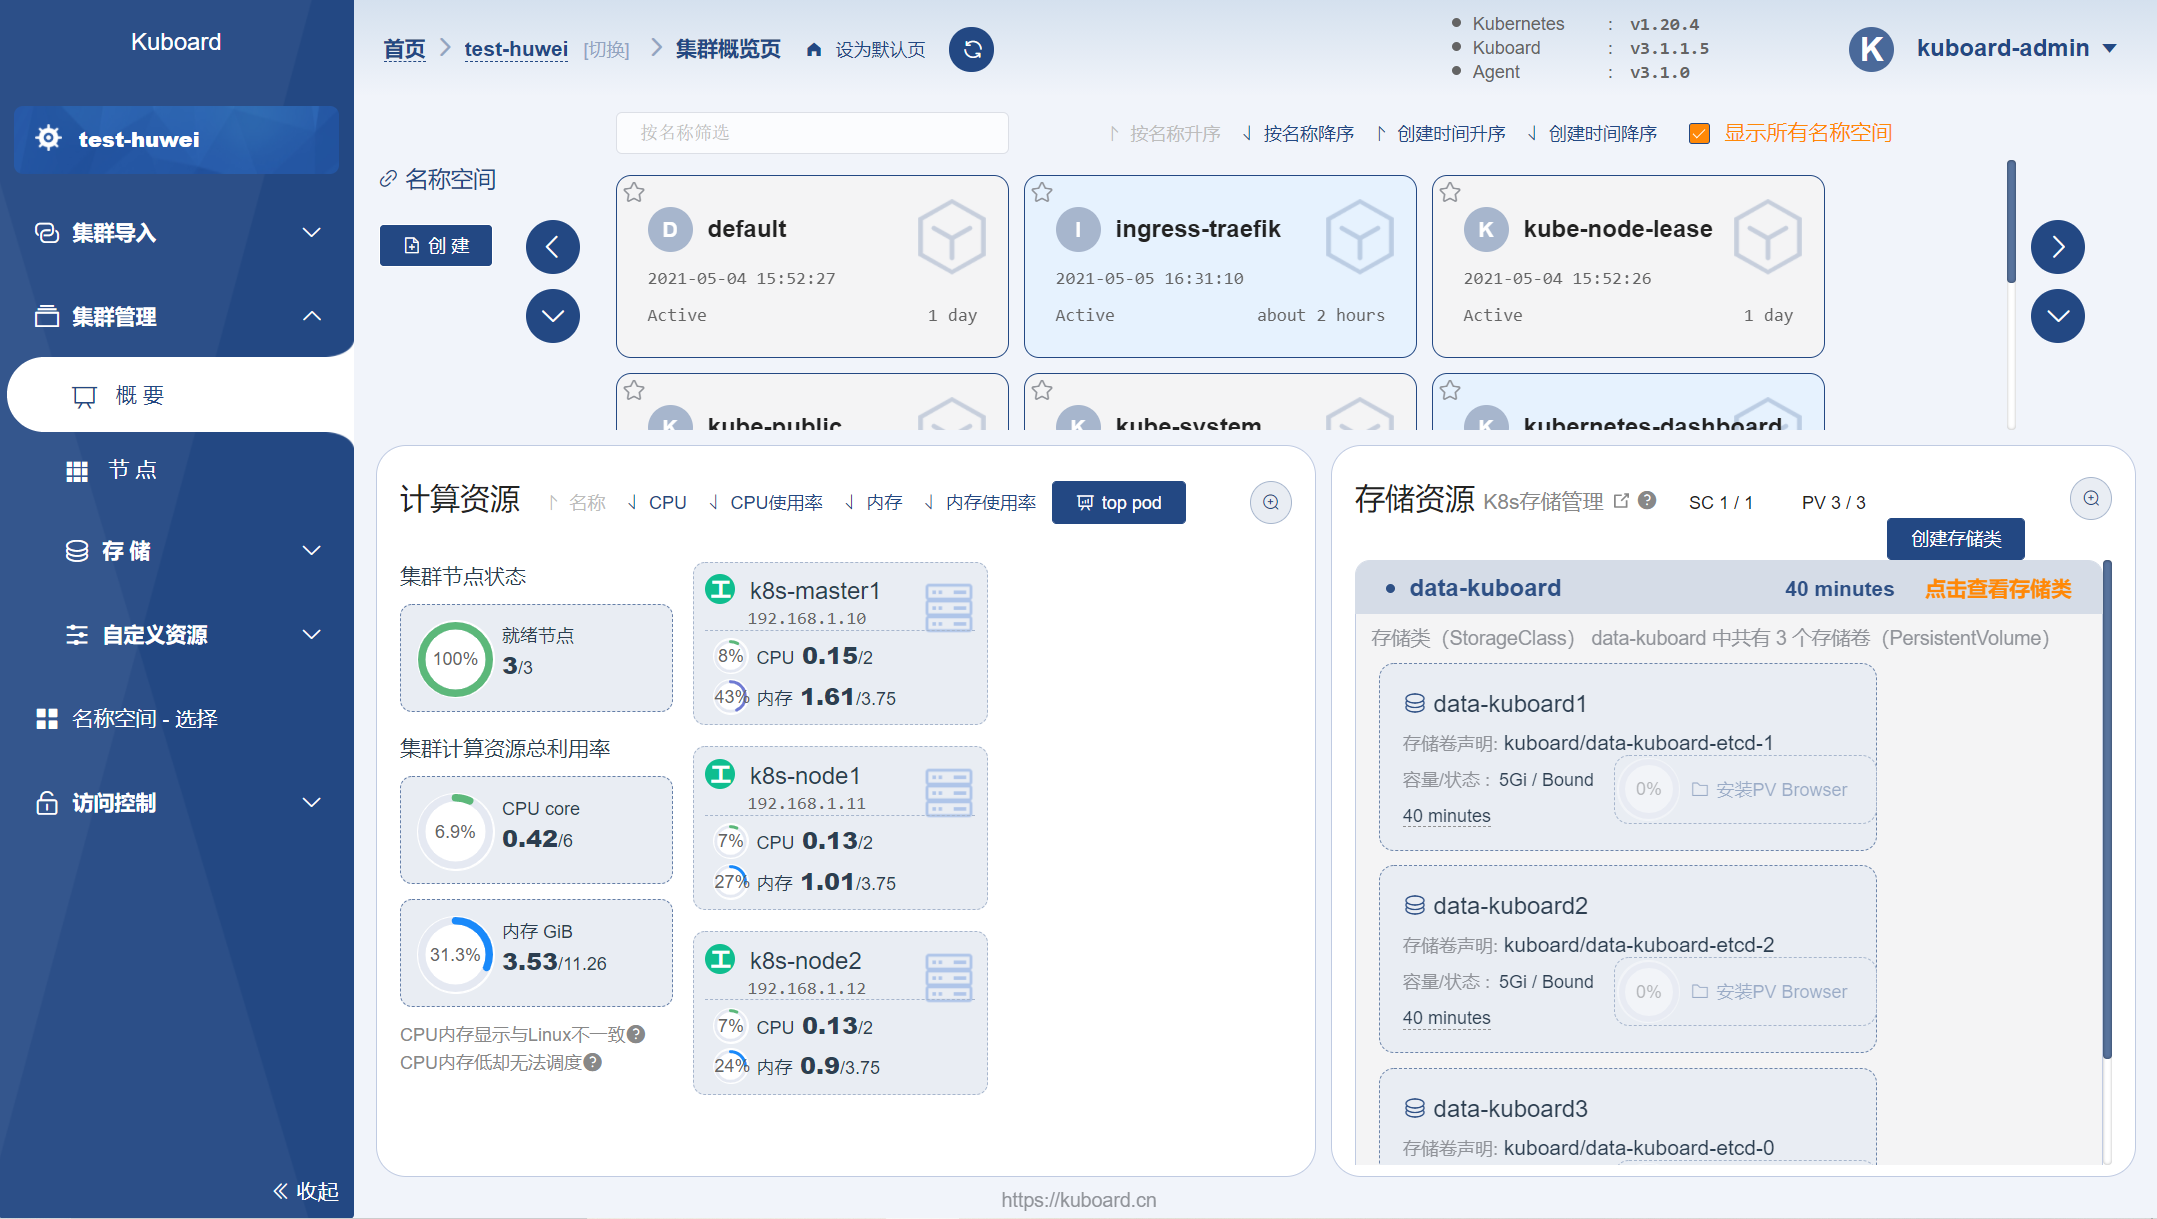Click the top pod button
This screenshot has width=2157, height=1219.
click(1118, 502)
